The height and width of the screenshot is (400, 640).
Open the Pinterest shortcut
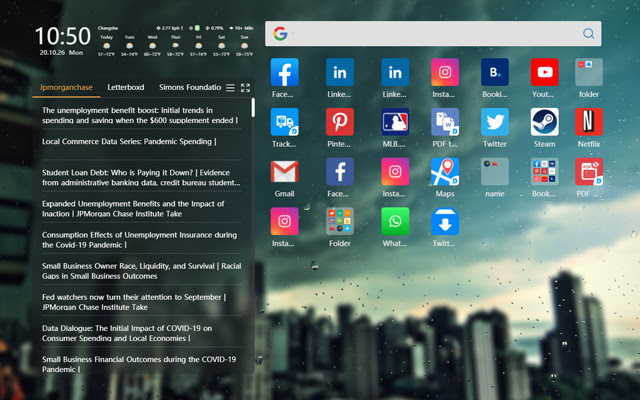coord(340,122)
